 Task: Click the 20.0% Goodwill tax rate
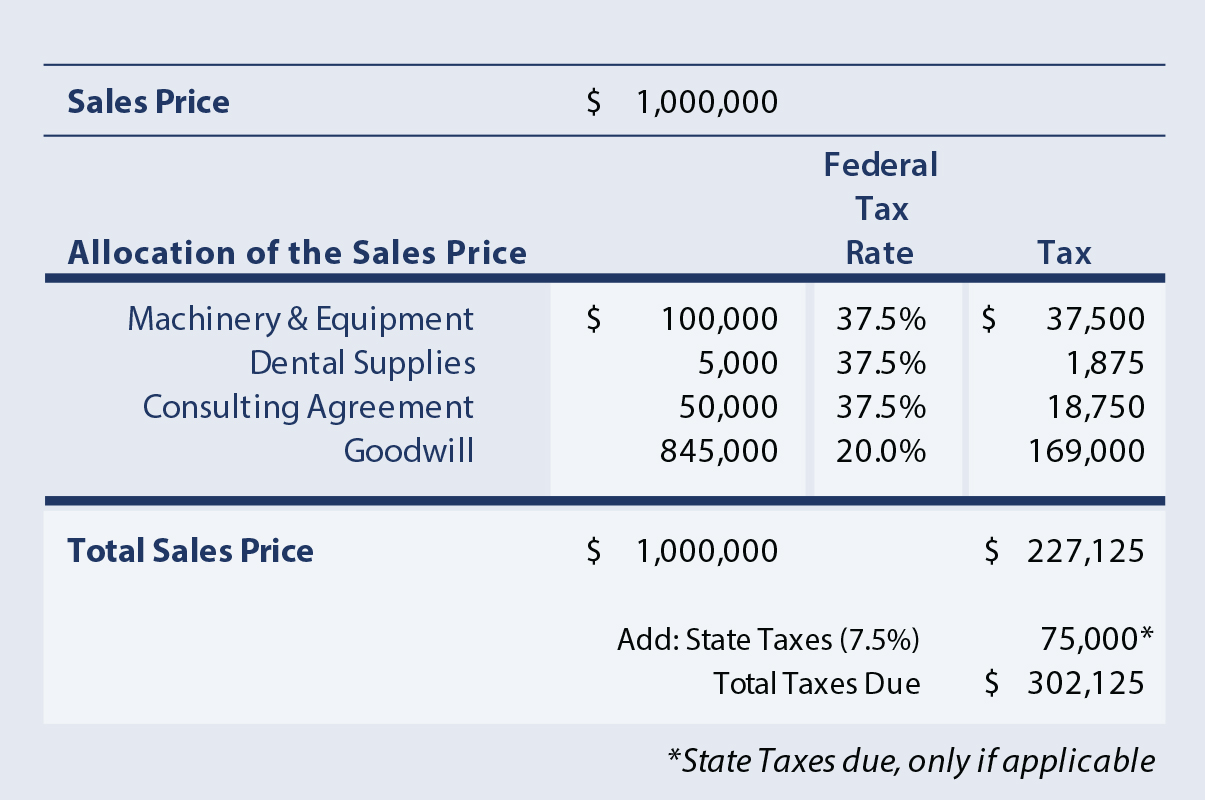click(x=880, y=451)
